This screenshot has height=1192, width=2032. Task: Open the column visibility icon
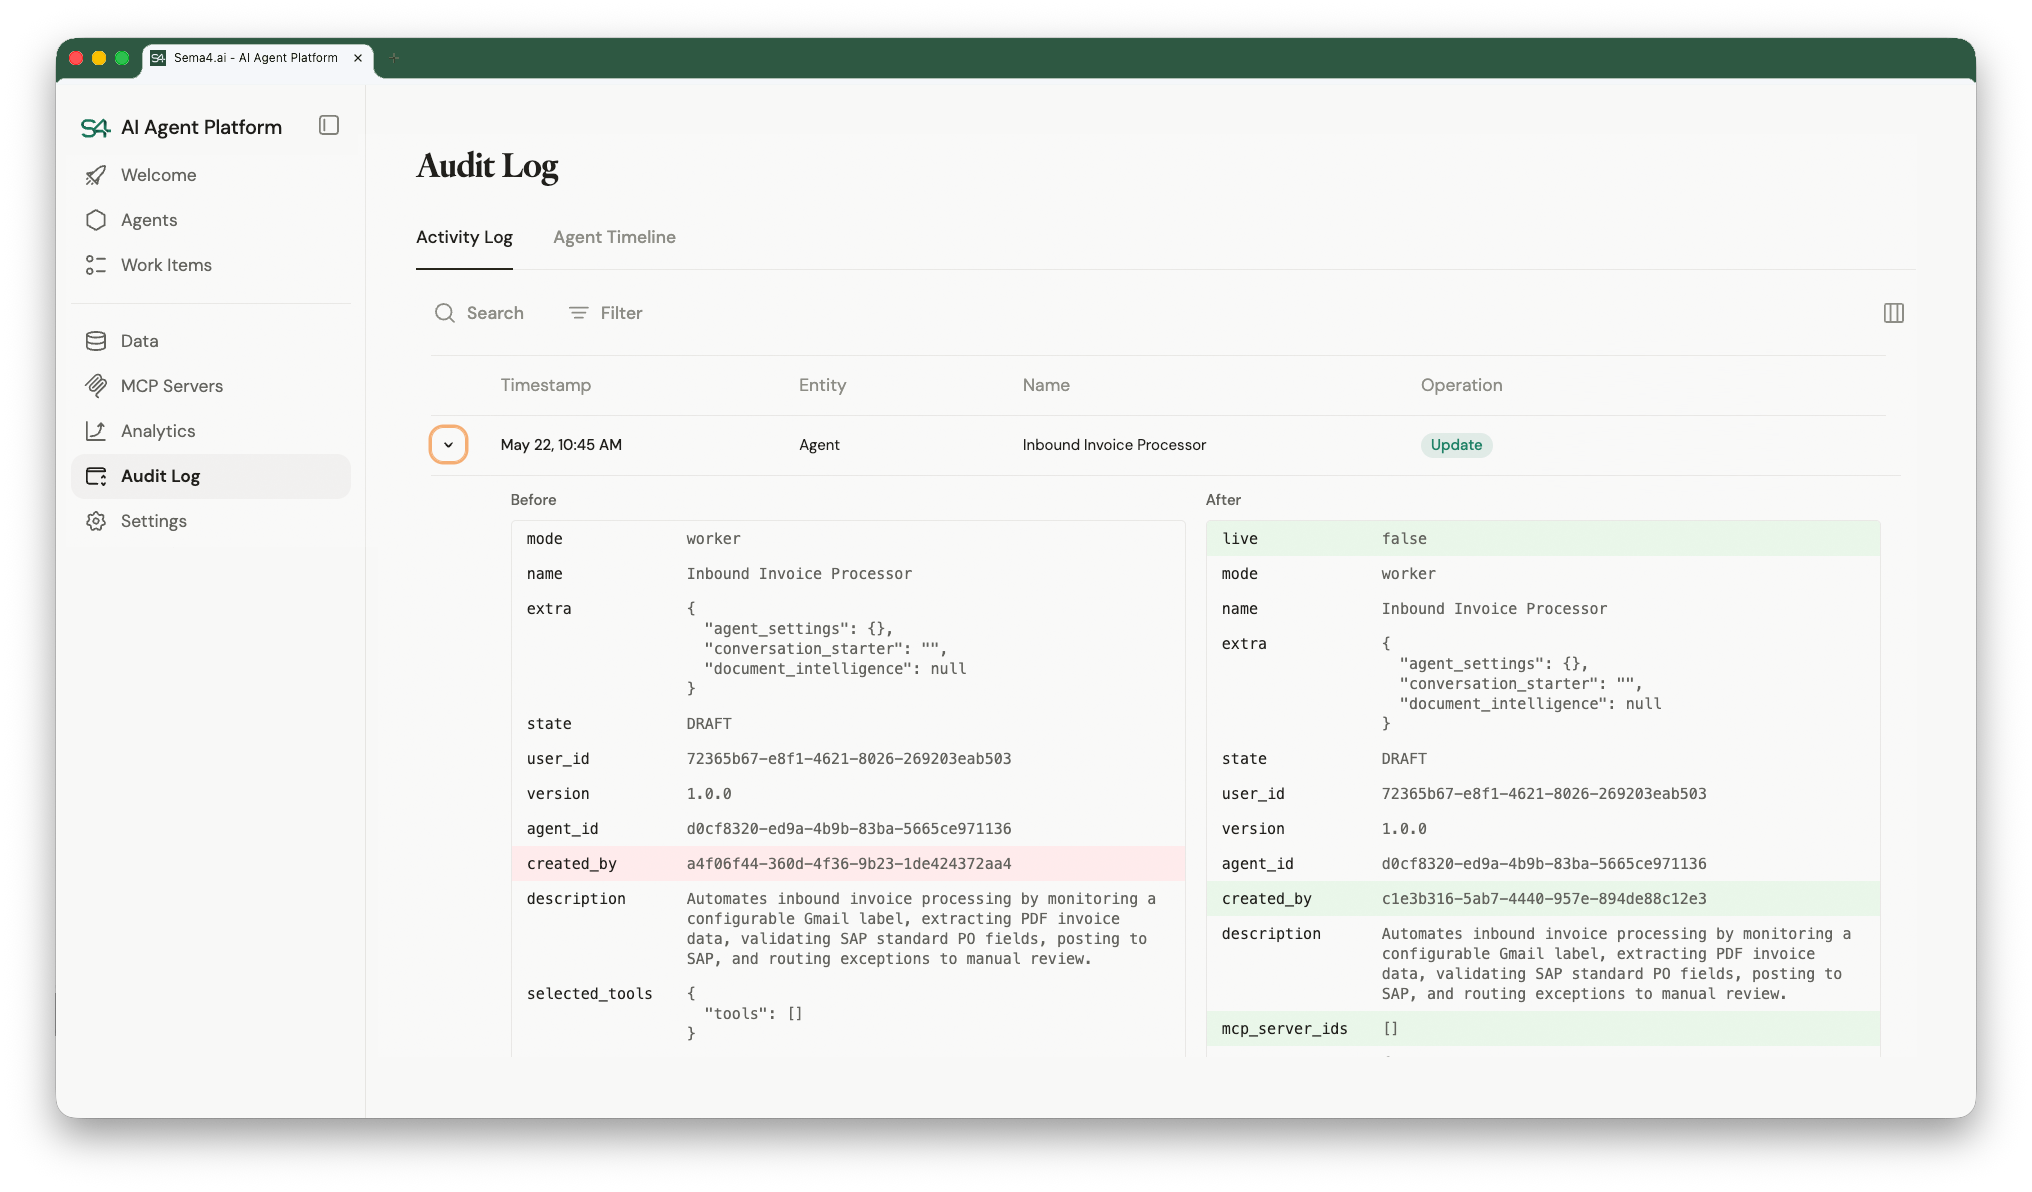point(1894,313)
